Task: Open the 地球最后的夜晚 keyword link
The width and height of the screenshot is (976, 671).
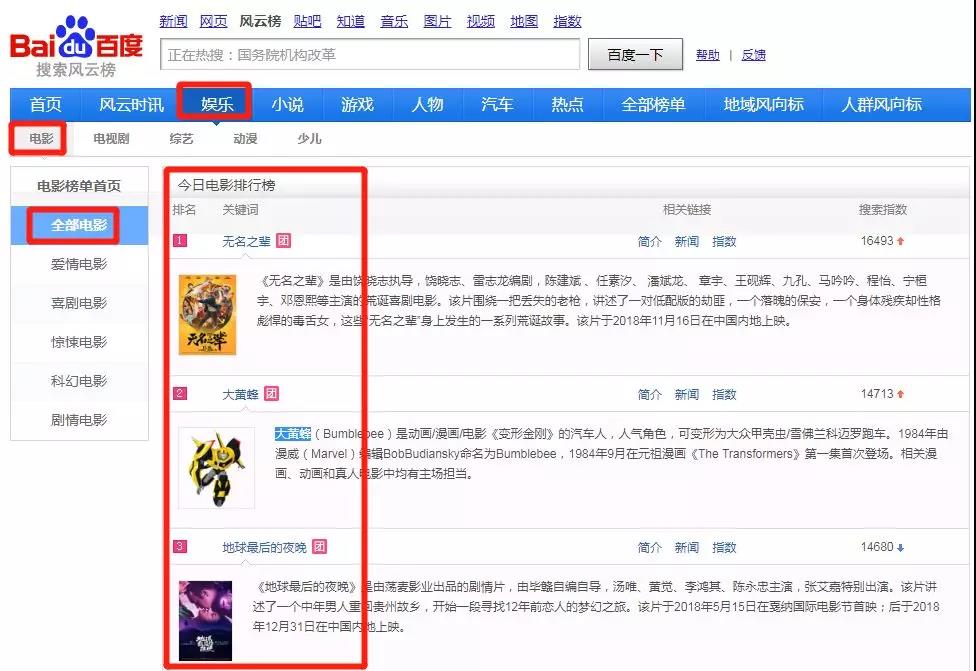Action: pyautogui.click(x=264, y=547)
